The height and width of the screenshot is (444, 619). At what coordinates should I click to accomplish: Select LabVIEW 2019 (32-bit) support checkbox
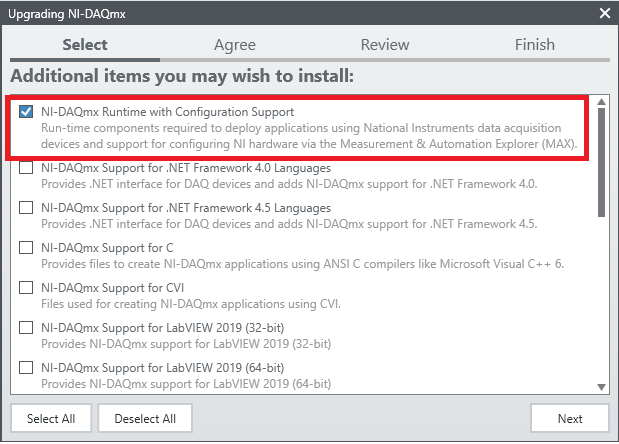point(27,327)
